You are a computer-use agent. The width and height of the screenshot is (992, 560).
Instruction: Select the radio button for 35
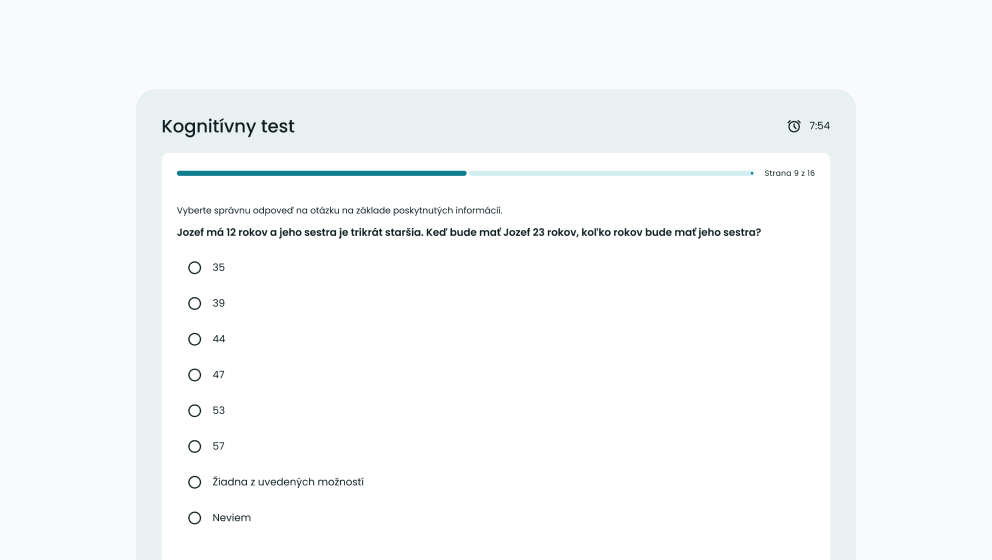pos(195,268)
